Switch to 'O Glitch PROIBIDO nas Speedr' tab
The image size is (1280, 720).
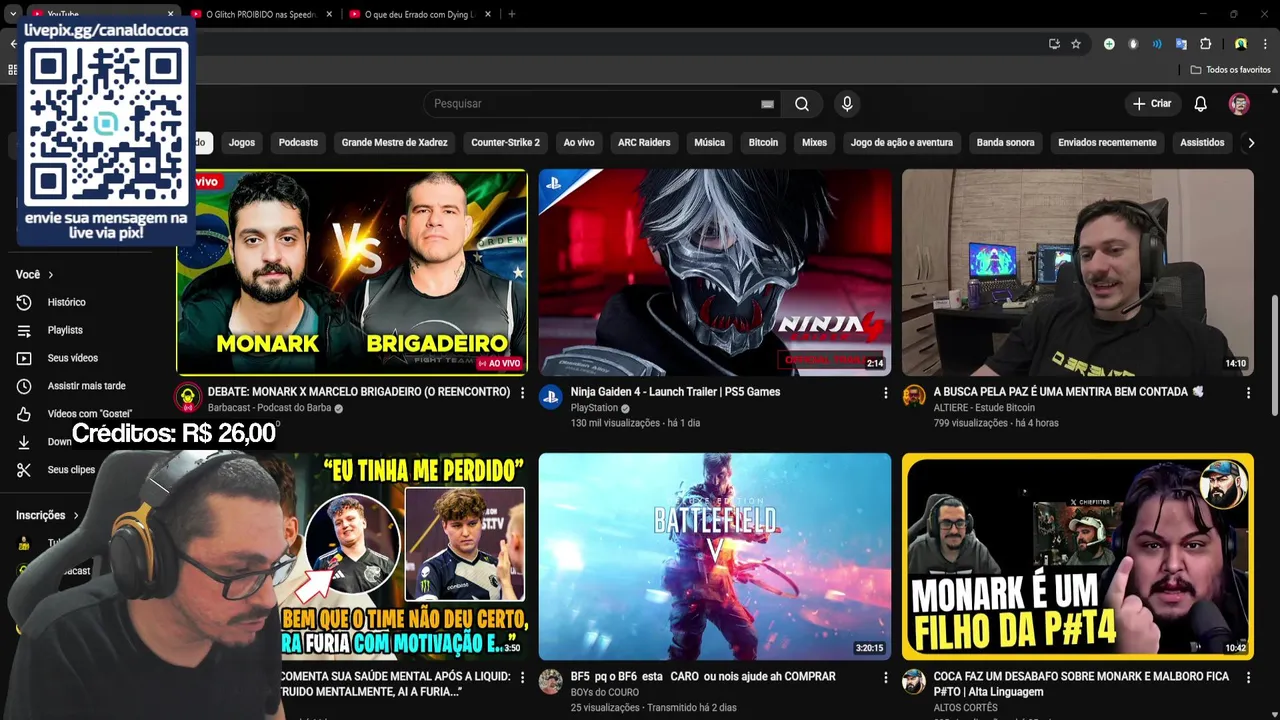point(262,14)
